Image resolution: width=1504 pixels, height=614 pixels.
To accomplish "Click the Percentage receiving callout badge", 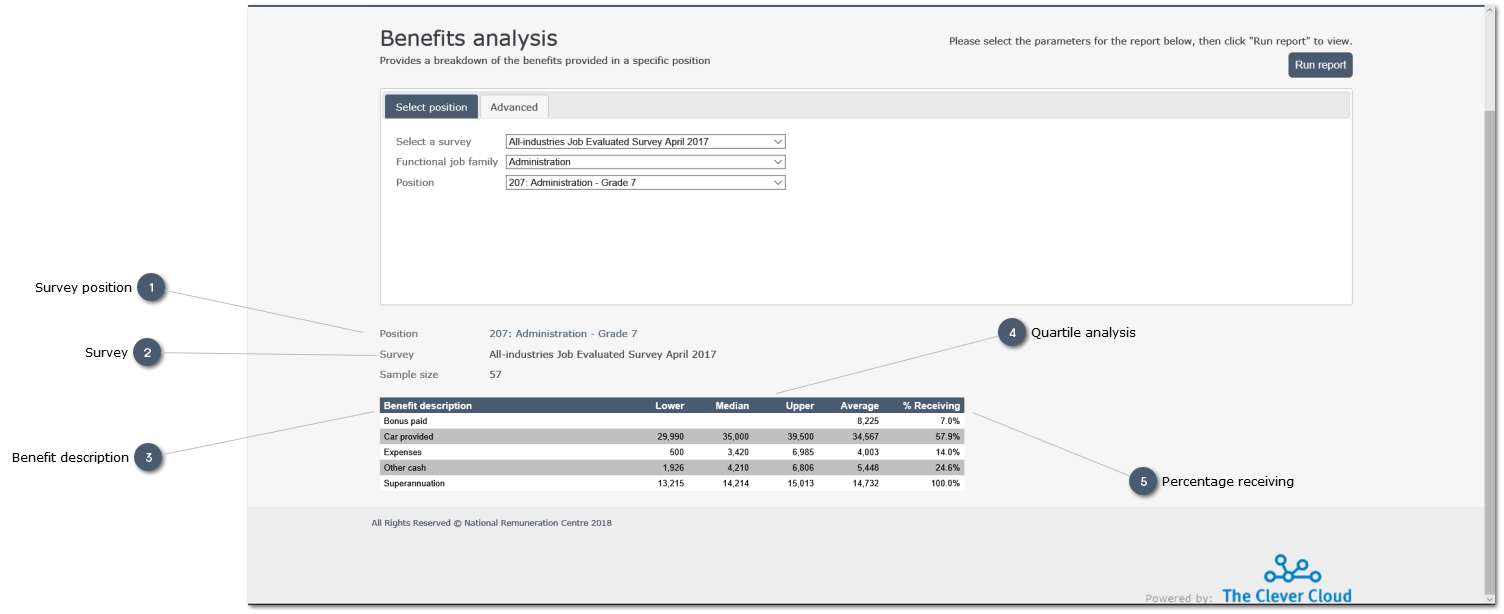I will tap(1143, 481).
